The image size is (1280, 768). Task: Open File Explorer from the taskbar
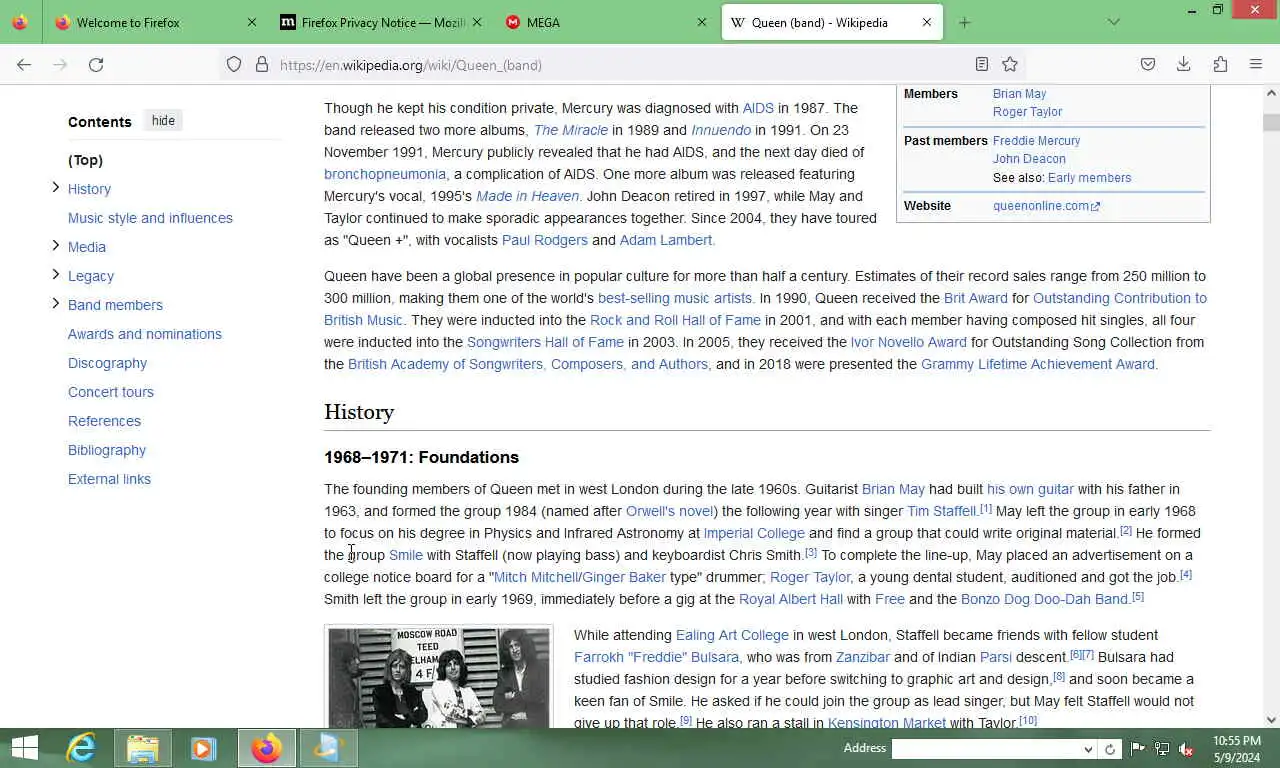click(x=143, y=748)
